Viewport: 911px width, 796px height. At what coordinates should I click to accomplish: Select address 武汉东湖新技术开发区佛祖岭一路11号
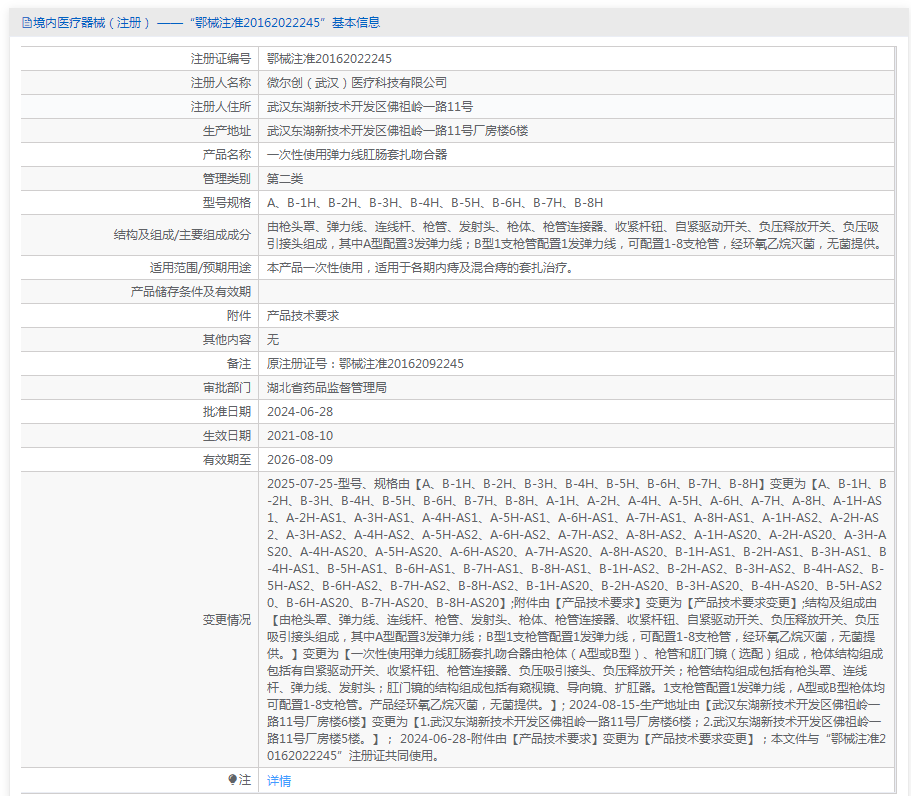click(370, 107)
